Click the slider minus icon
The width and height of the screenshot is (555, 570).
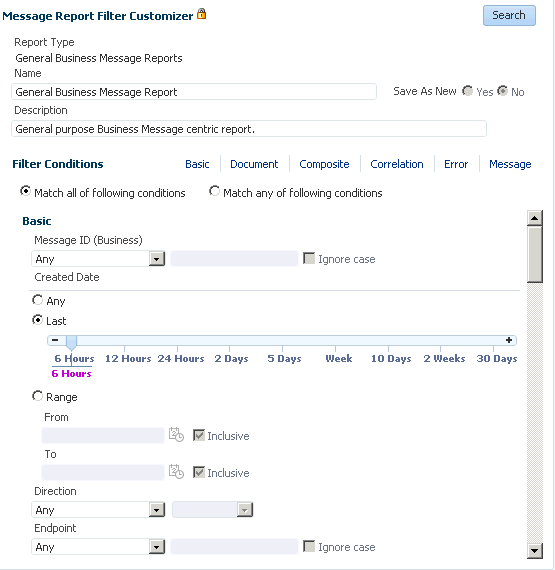55,340
